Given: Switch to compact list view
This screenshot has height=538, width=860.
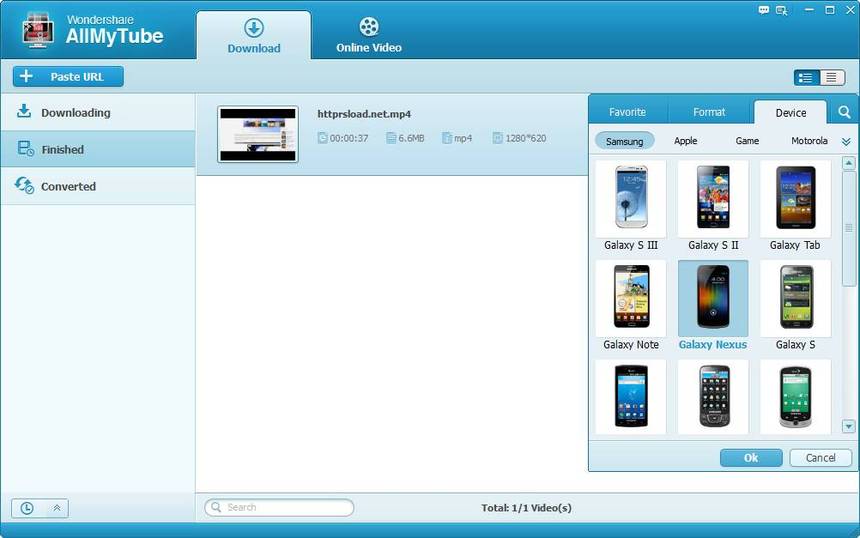Looking at the screenshot, I should click(x=831, y=78).
